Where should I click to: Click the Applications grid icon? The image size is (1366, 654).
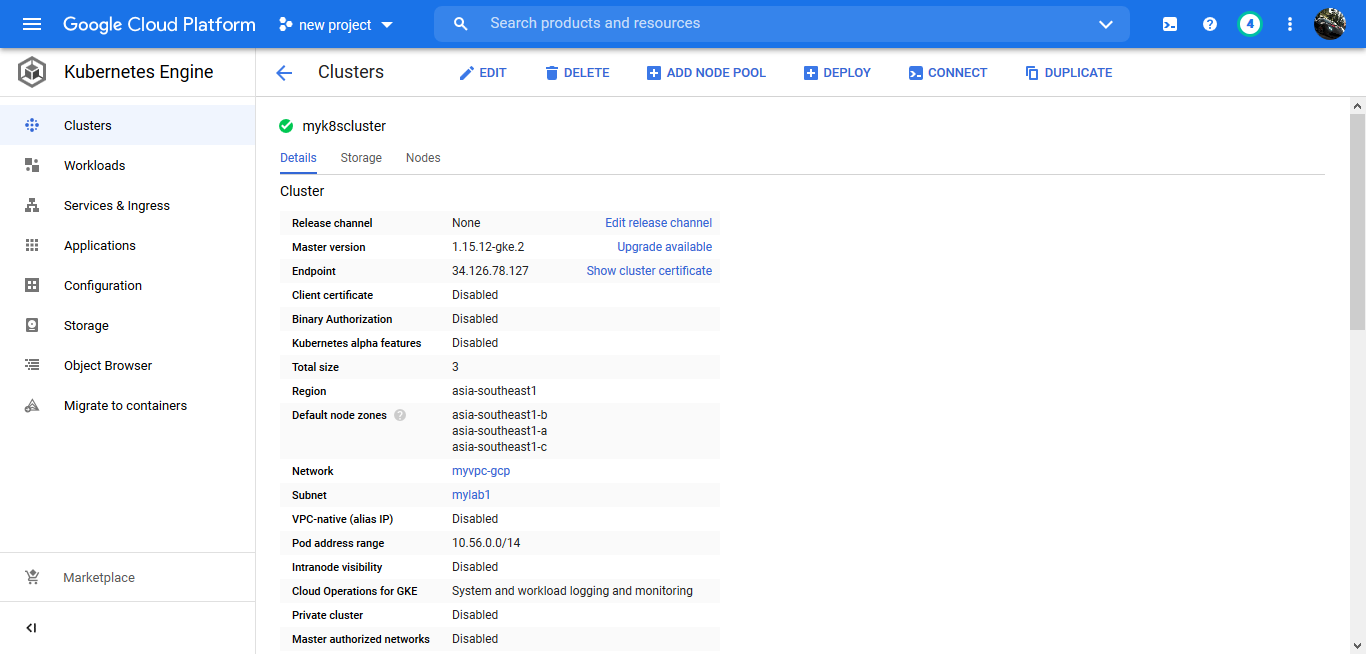point(32,245)
